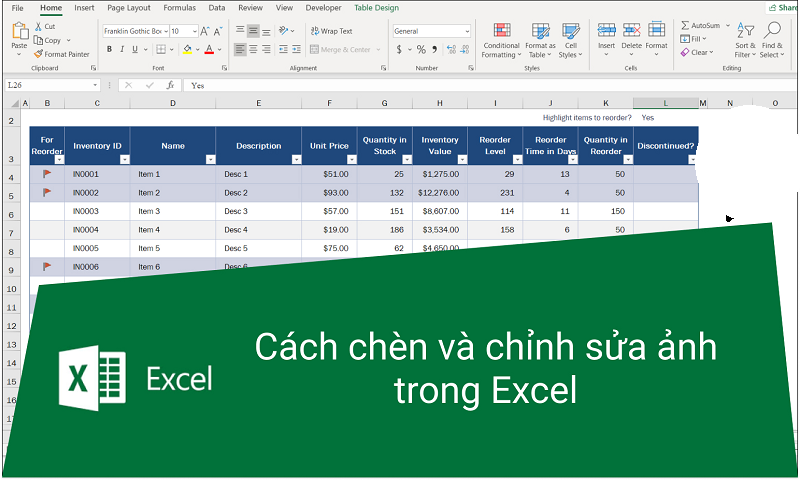Open the Font dialog launcher
Screen dimensions: 800x480
(224, 68)
